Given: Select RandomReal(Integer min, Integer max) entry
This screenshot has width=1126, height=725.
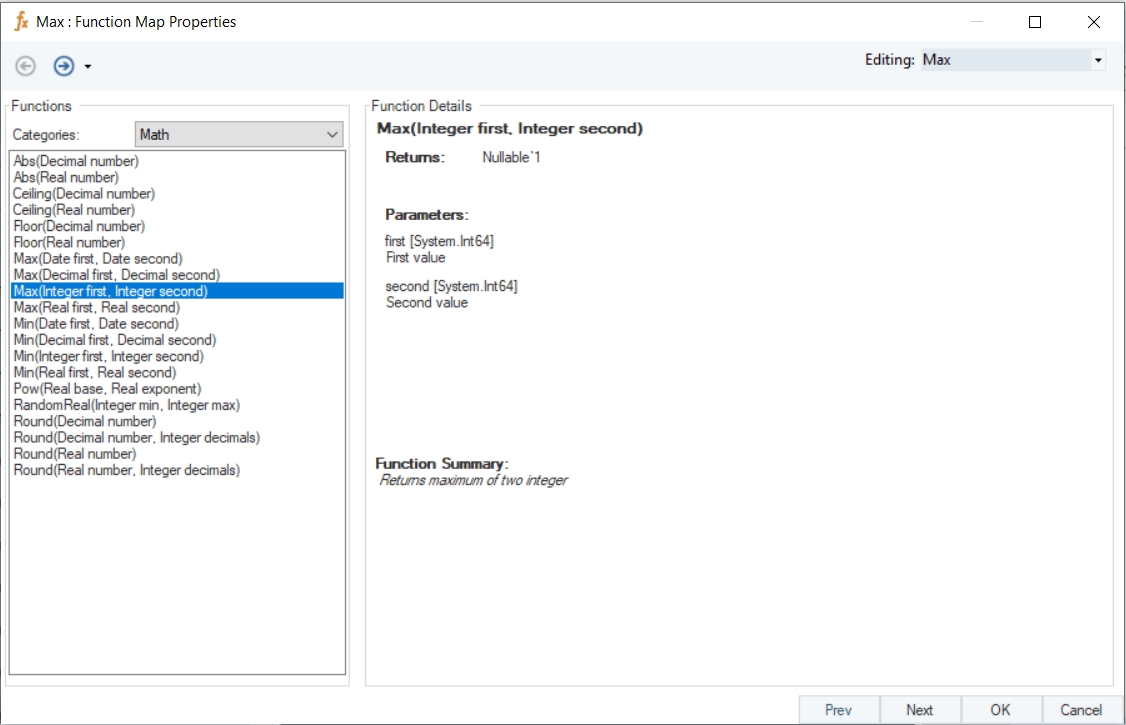Looking at the screenshot, I should point(126,405).
